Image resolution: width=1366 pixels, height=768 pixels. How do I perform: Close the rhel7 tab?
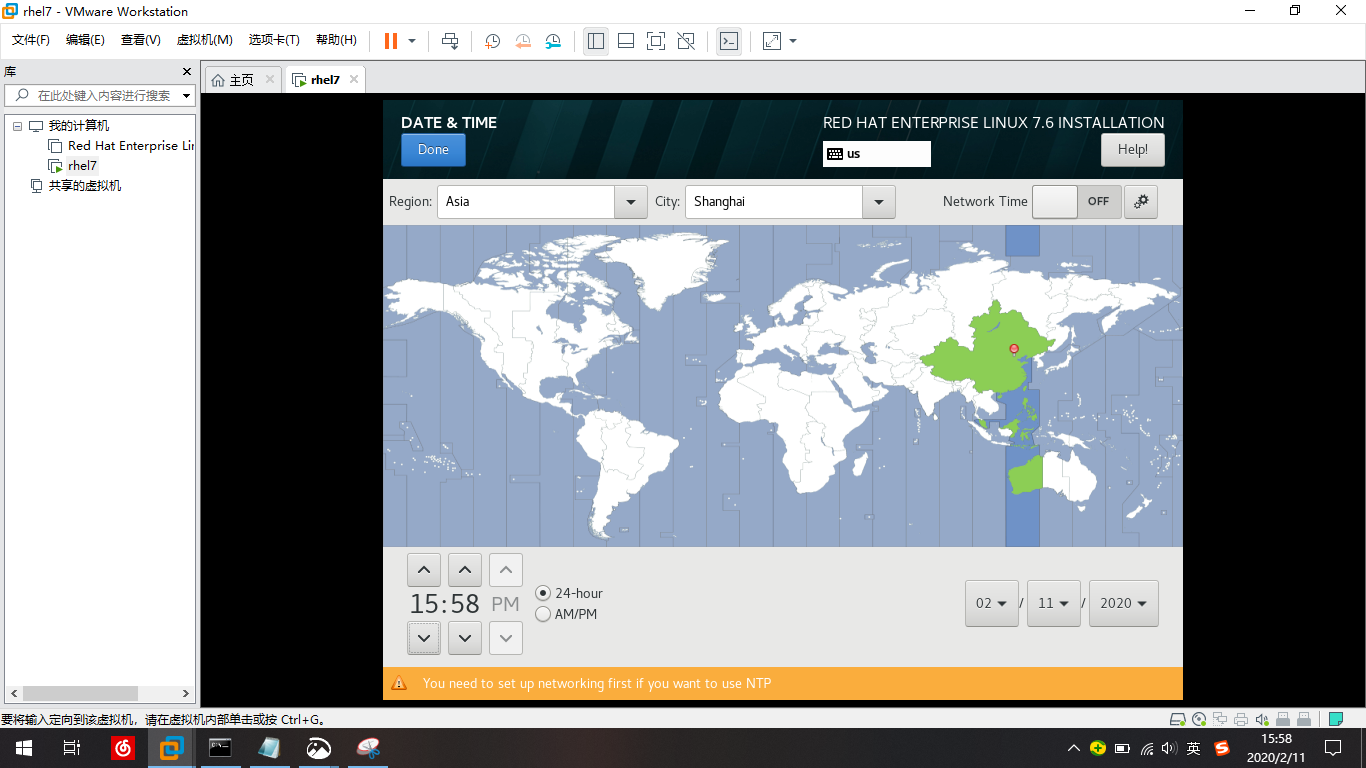354,79
